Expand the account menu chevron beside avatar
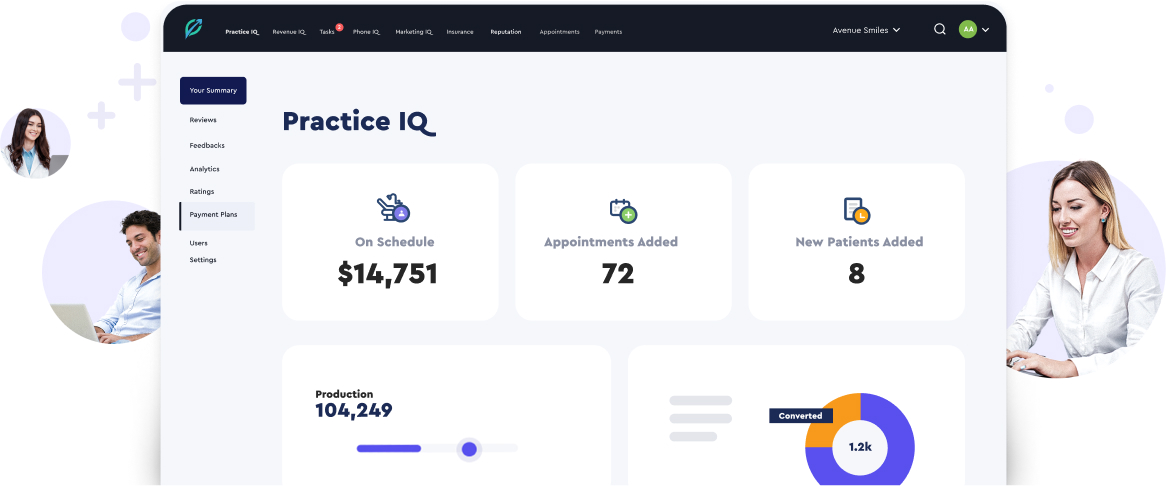 (985, 30)
